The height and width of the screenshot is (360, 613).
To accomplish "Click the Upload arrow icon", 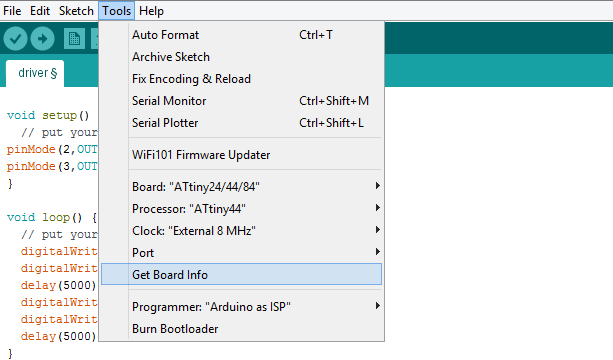I will [42, 38].
